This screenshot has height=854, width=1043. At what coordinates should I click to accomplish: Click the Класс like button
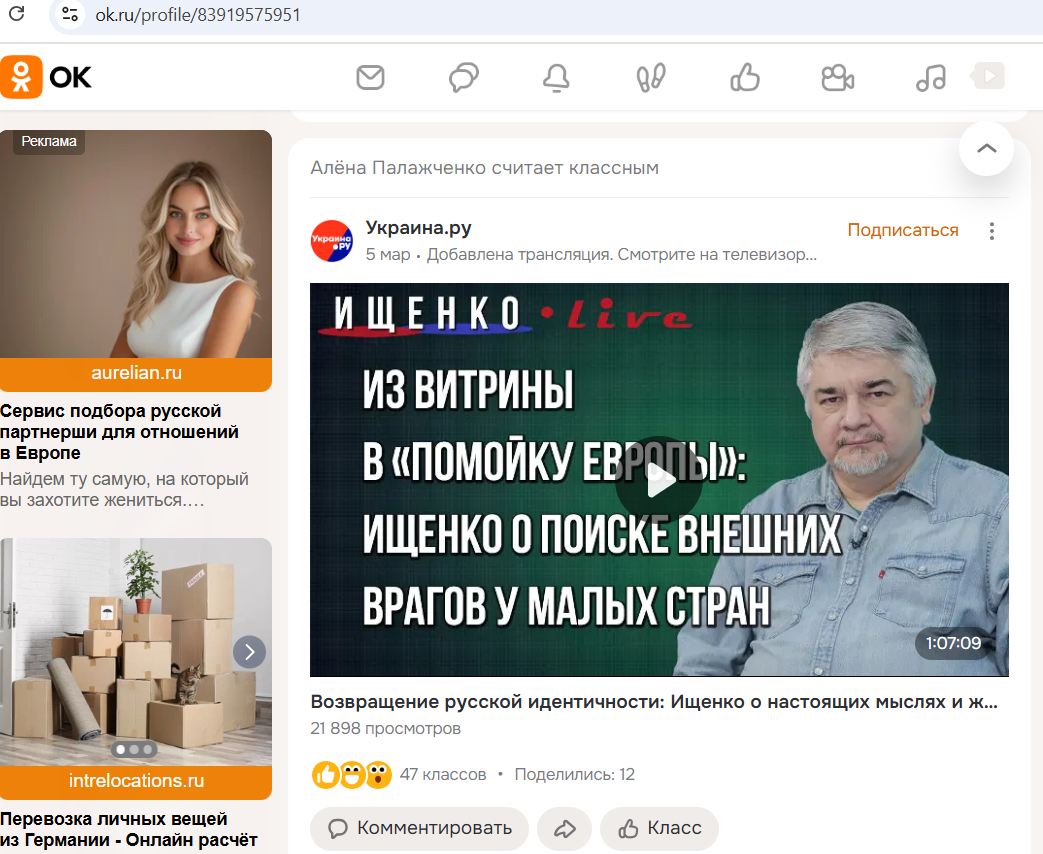(x=659, y=828)
